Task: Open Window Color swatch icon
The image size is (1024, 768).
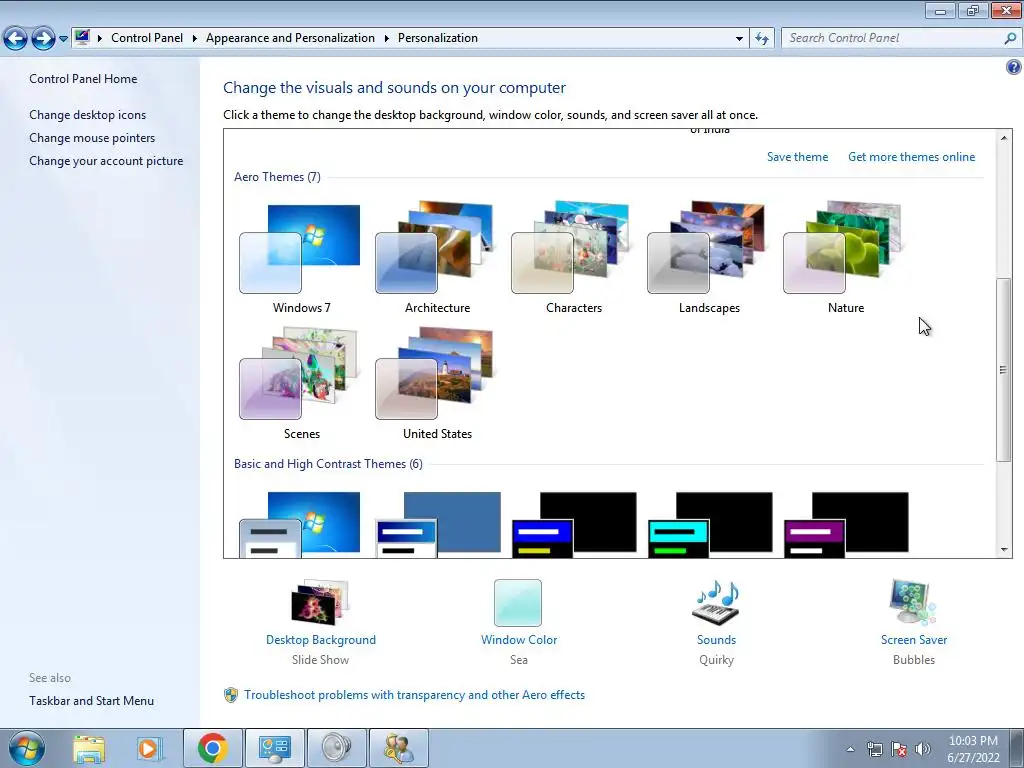Action: pos(518,602)
